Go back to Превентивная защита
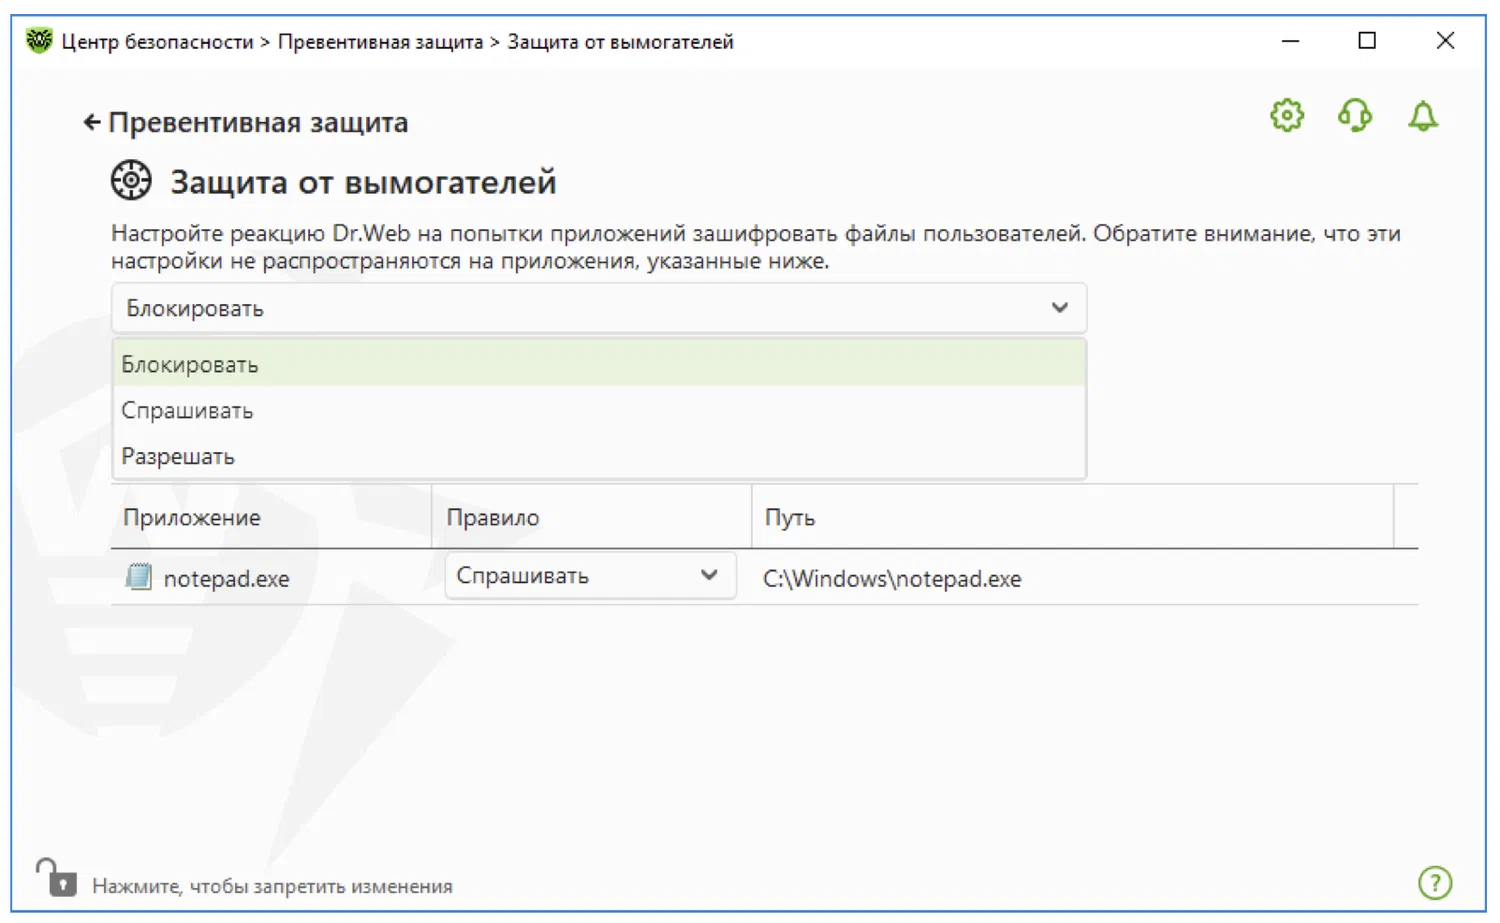1500x923 pixels. [x=246, y=123]
